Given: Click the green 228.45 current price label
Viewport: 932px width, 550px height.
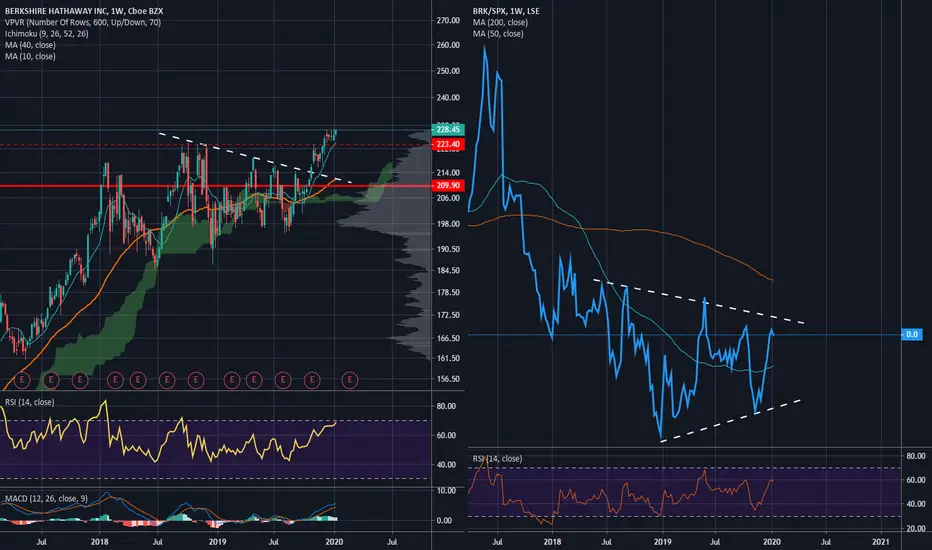Looking at the screenshot, I should tap(448, 129).
